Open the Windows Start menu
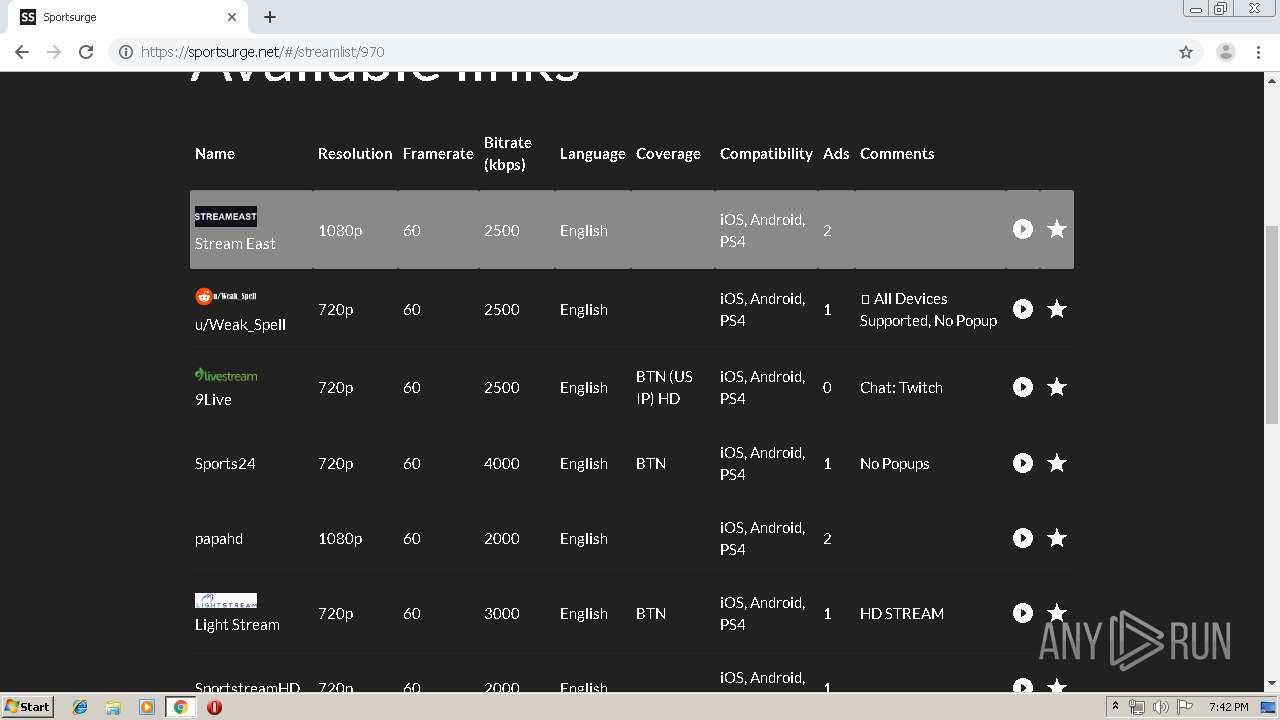1280x720 pixels. [x=28, y=706]
